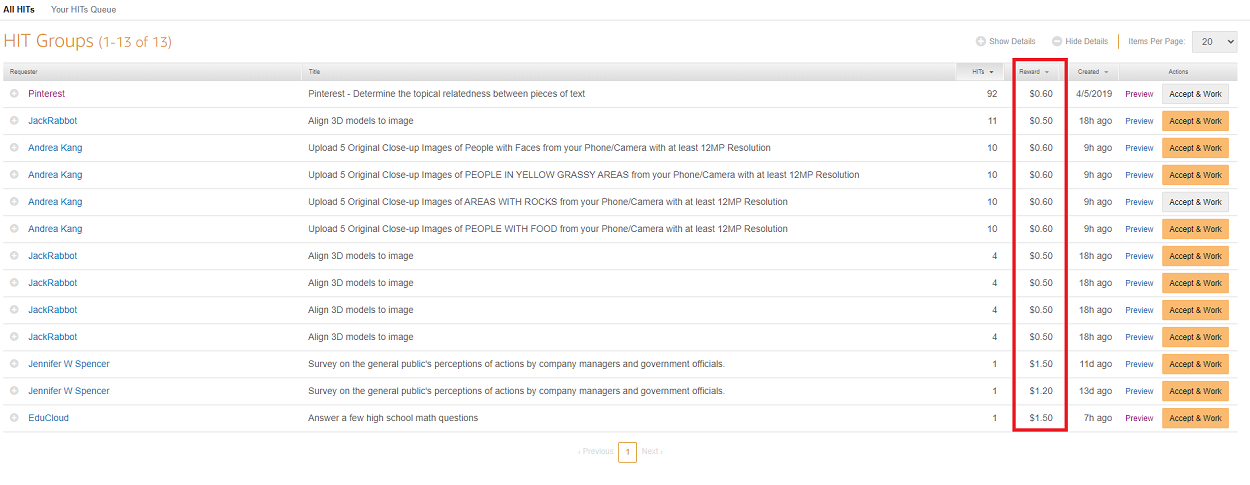Preview the high school math questions HIT
Viewport: 1250px width, 485px height.
click(1139, 418)
